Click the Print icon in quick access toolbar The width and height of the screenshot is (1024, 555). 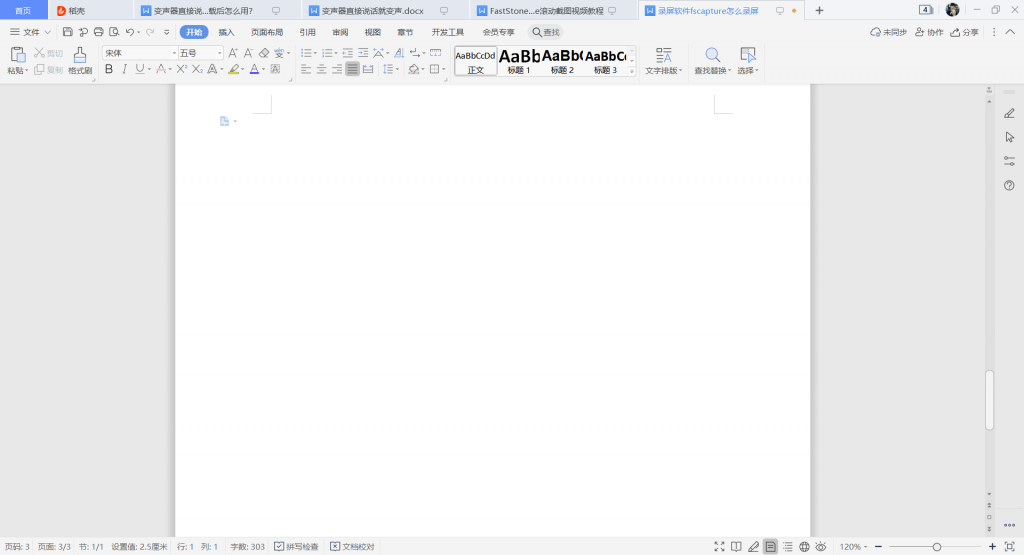click(98, 32)
